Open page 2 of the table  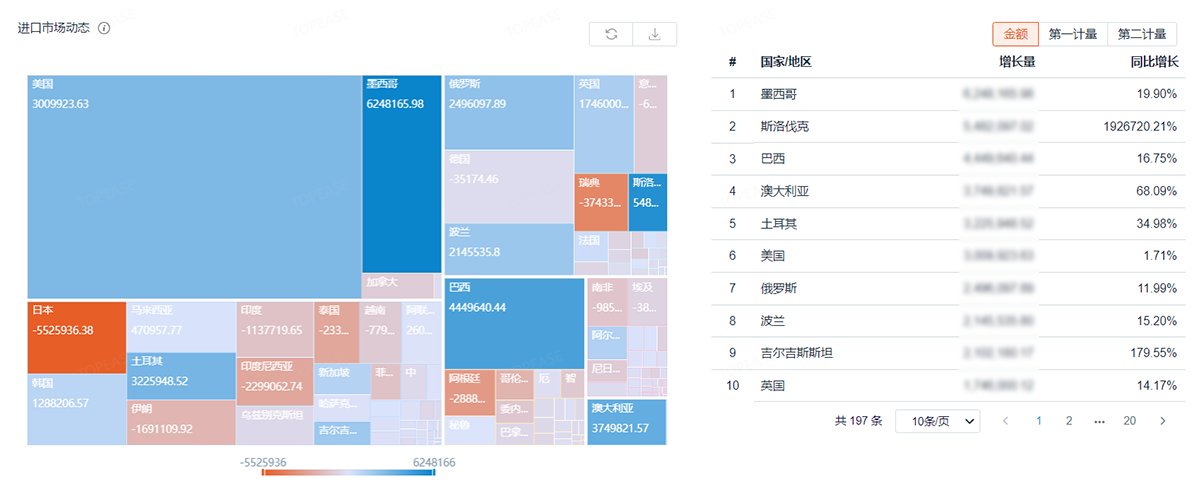coord(1068,421)
